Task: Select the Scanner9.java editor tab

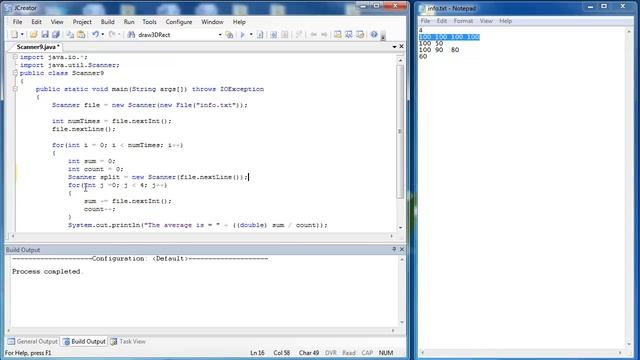Action: (38, 47)
